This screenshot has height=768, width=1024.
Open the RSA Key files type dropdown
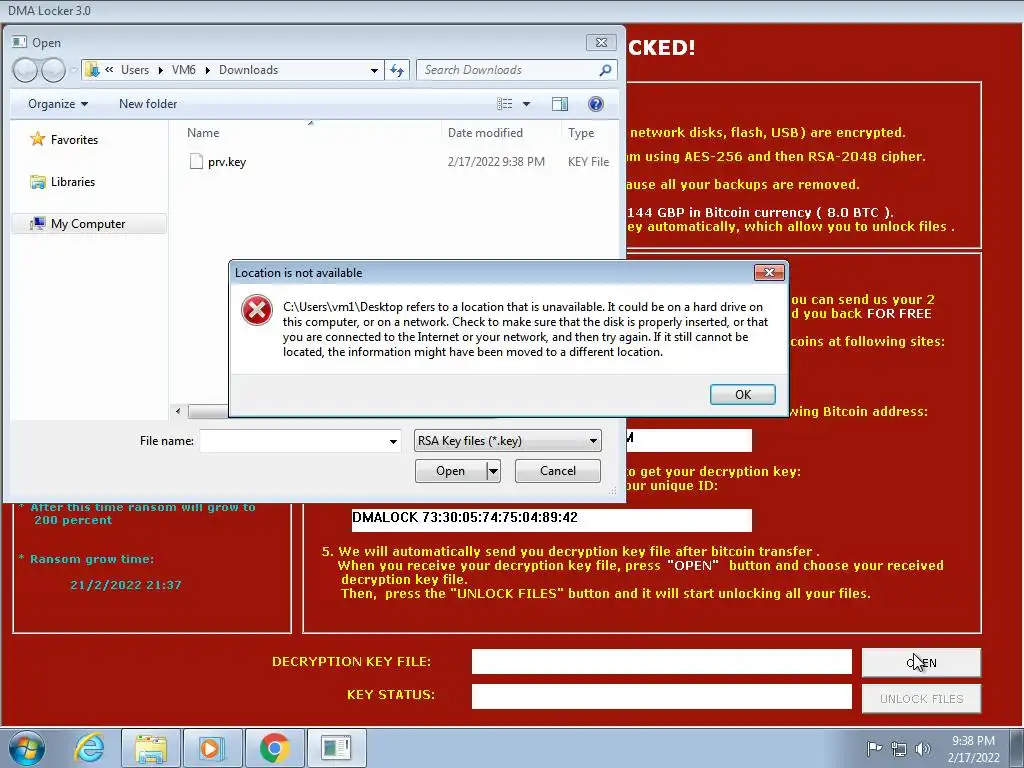tap(507, 441)
